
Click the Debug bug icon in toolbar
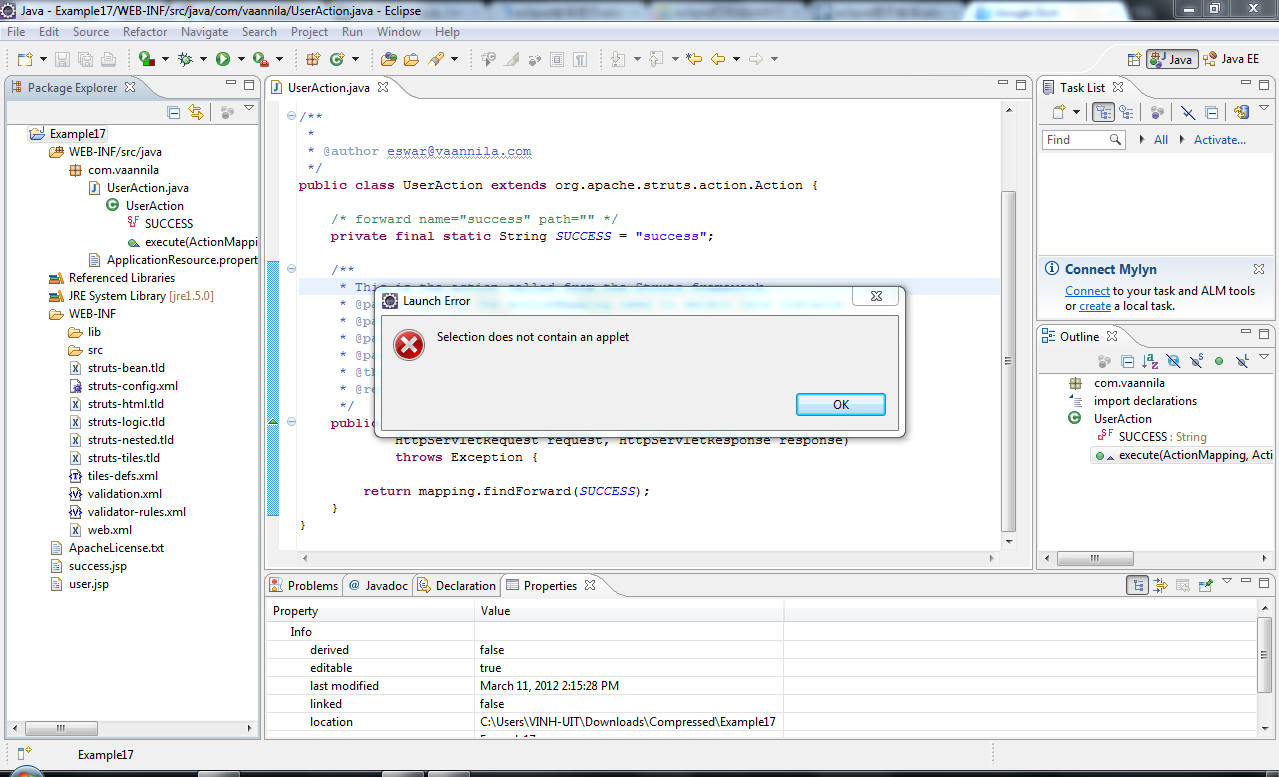[x=185, y=60]
